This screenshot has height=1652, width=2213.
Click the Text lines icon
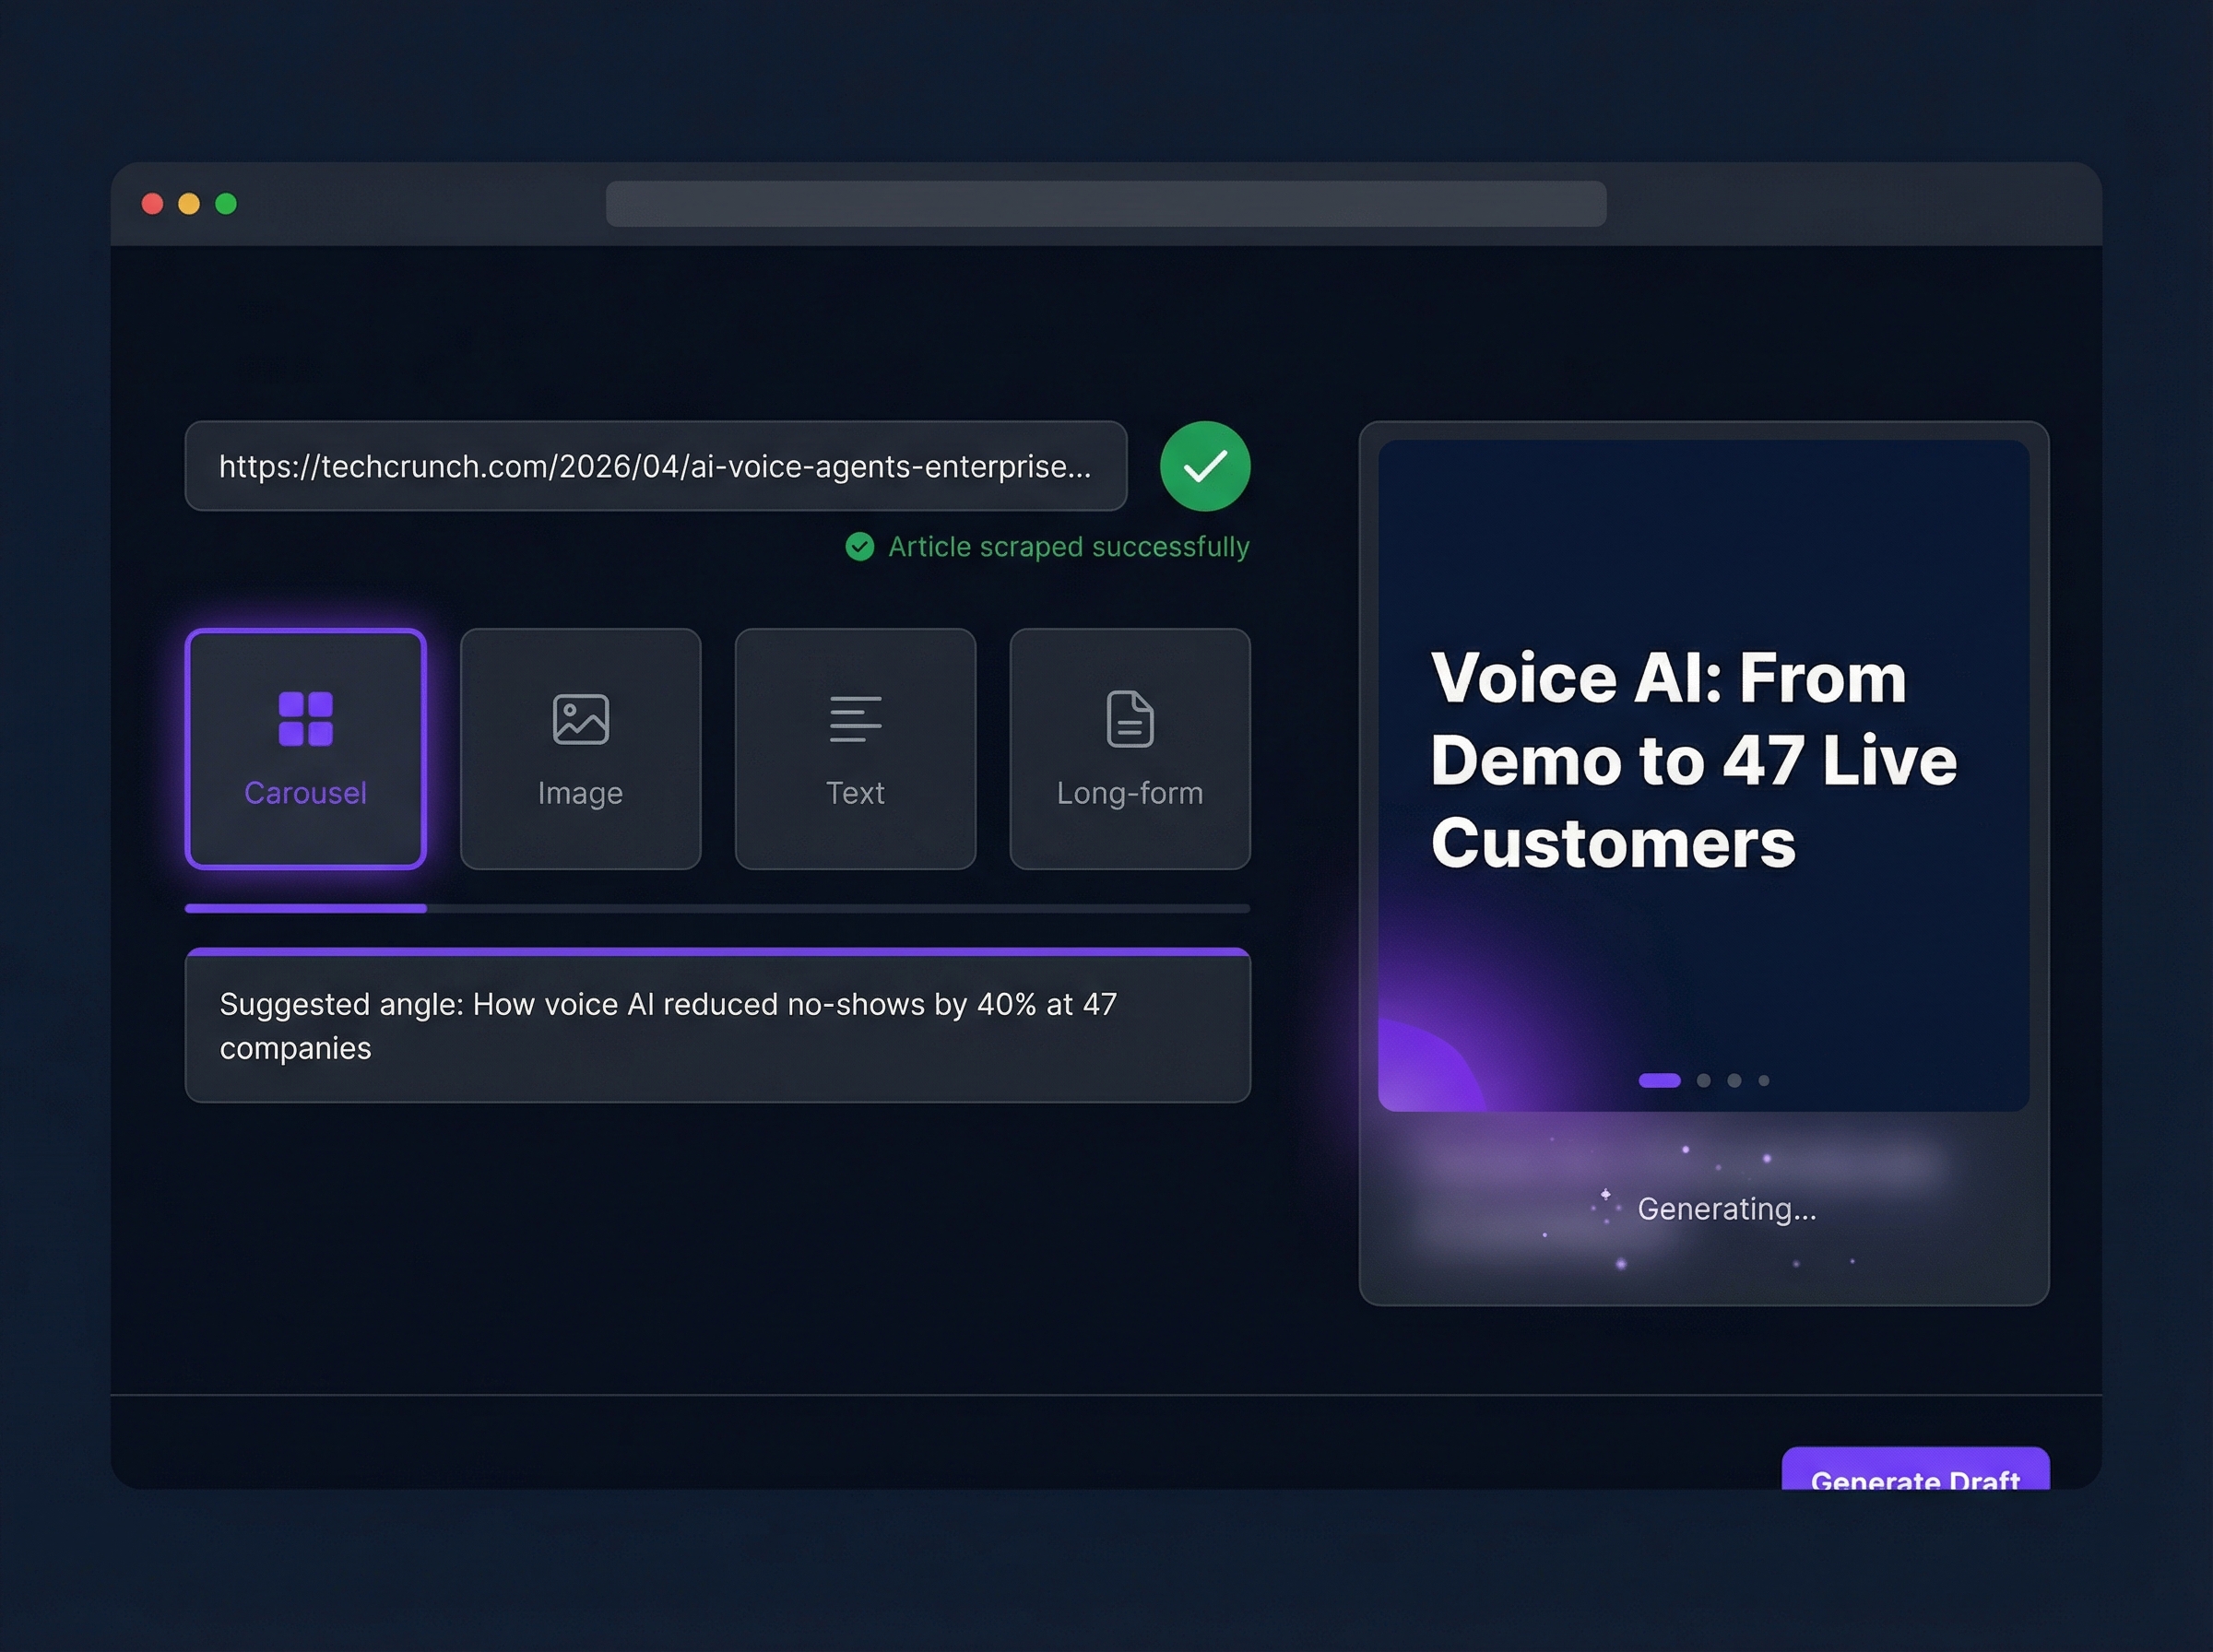855,718
